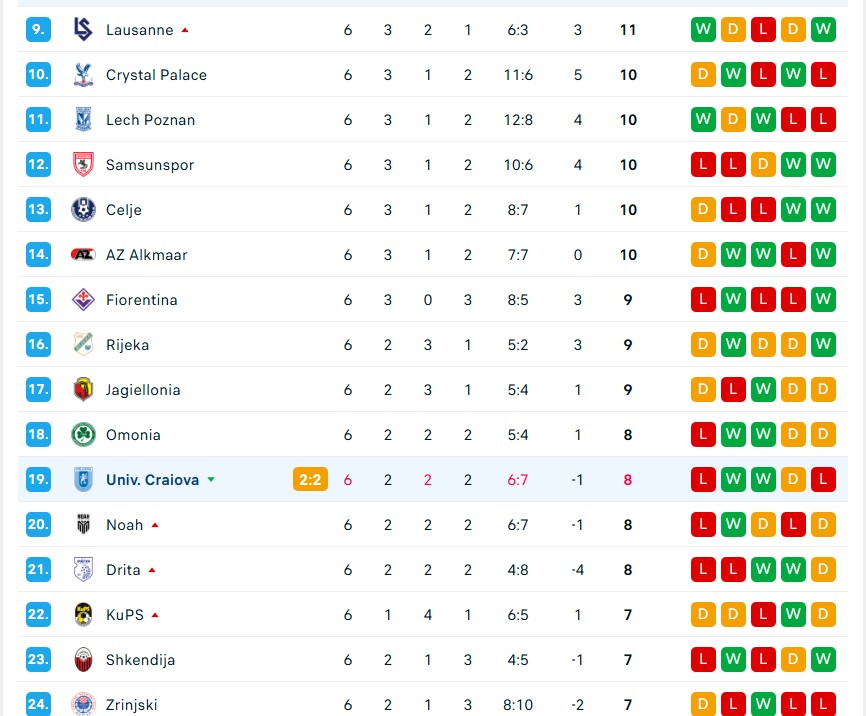Click the red up arrow beside Noah
The image size is (866, 716).
click(x=155, y=525)
